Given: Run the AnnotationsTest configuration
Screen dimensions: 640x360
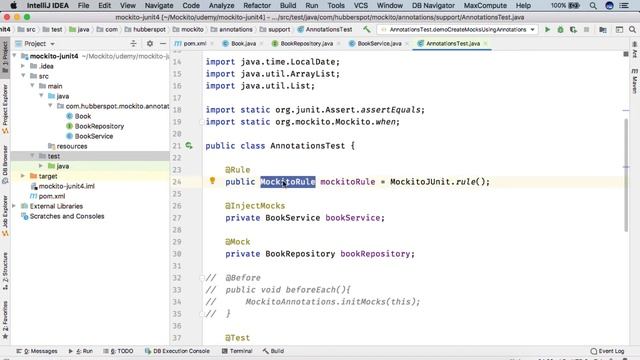Looking at the screenshot, I should click(547, 29).
